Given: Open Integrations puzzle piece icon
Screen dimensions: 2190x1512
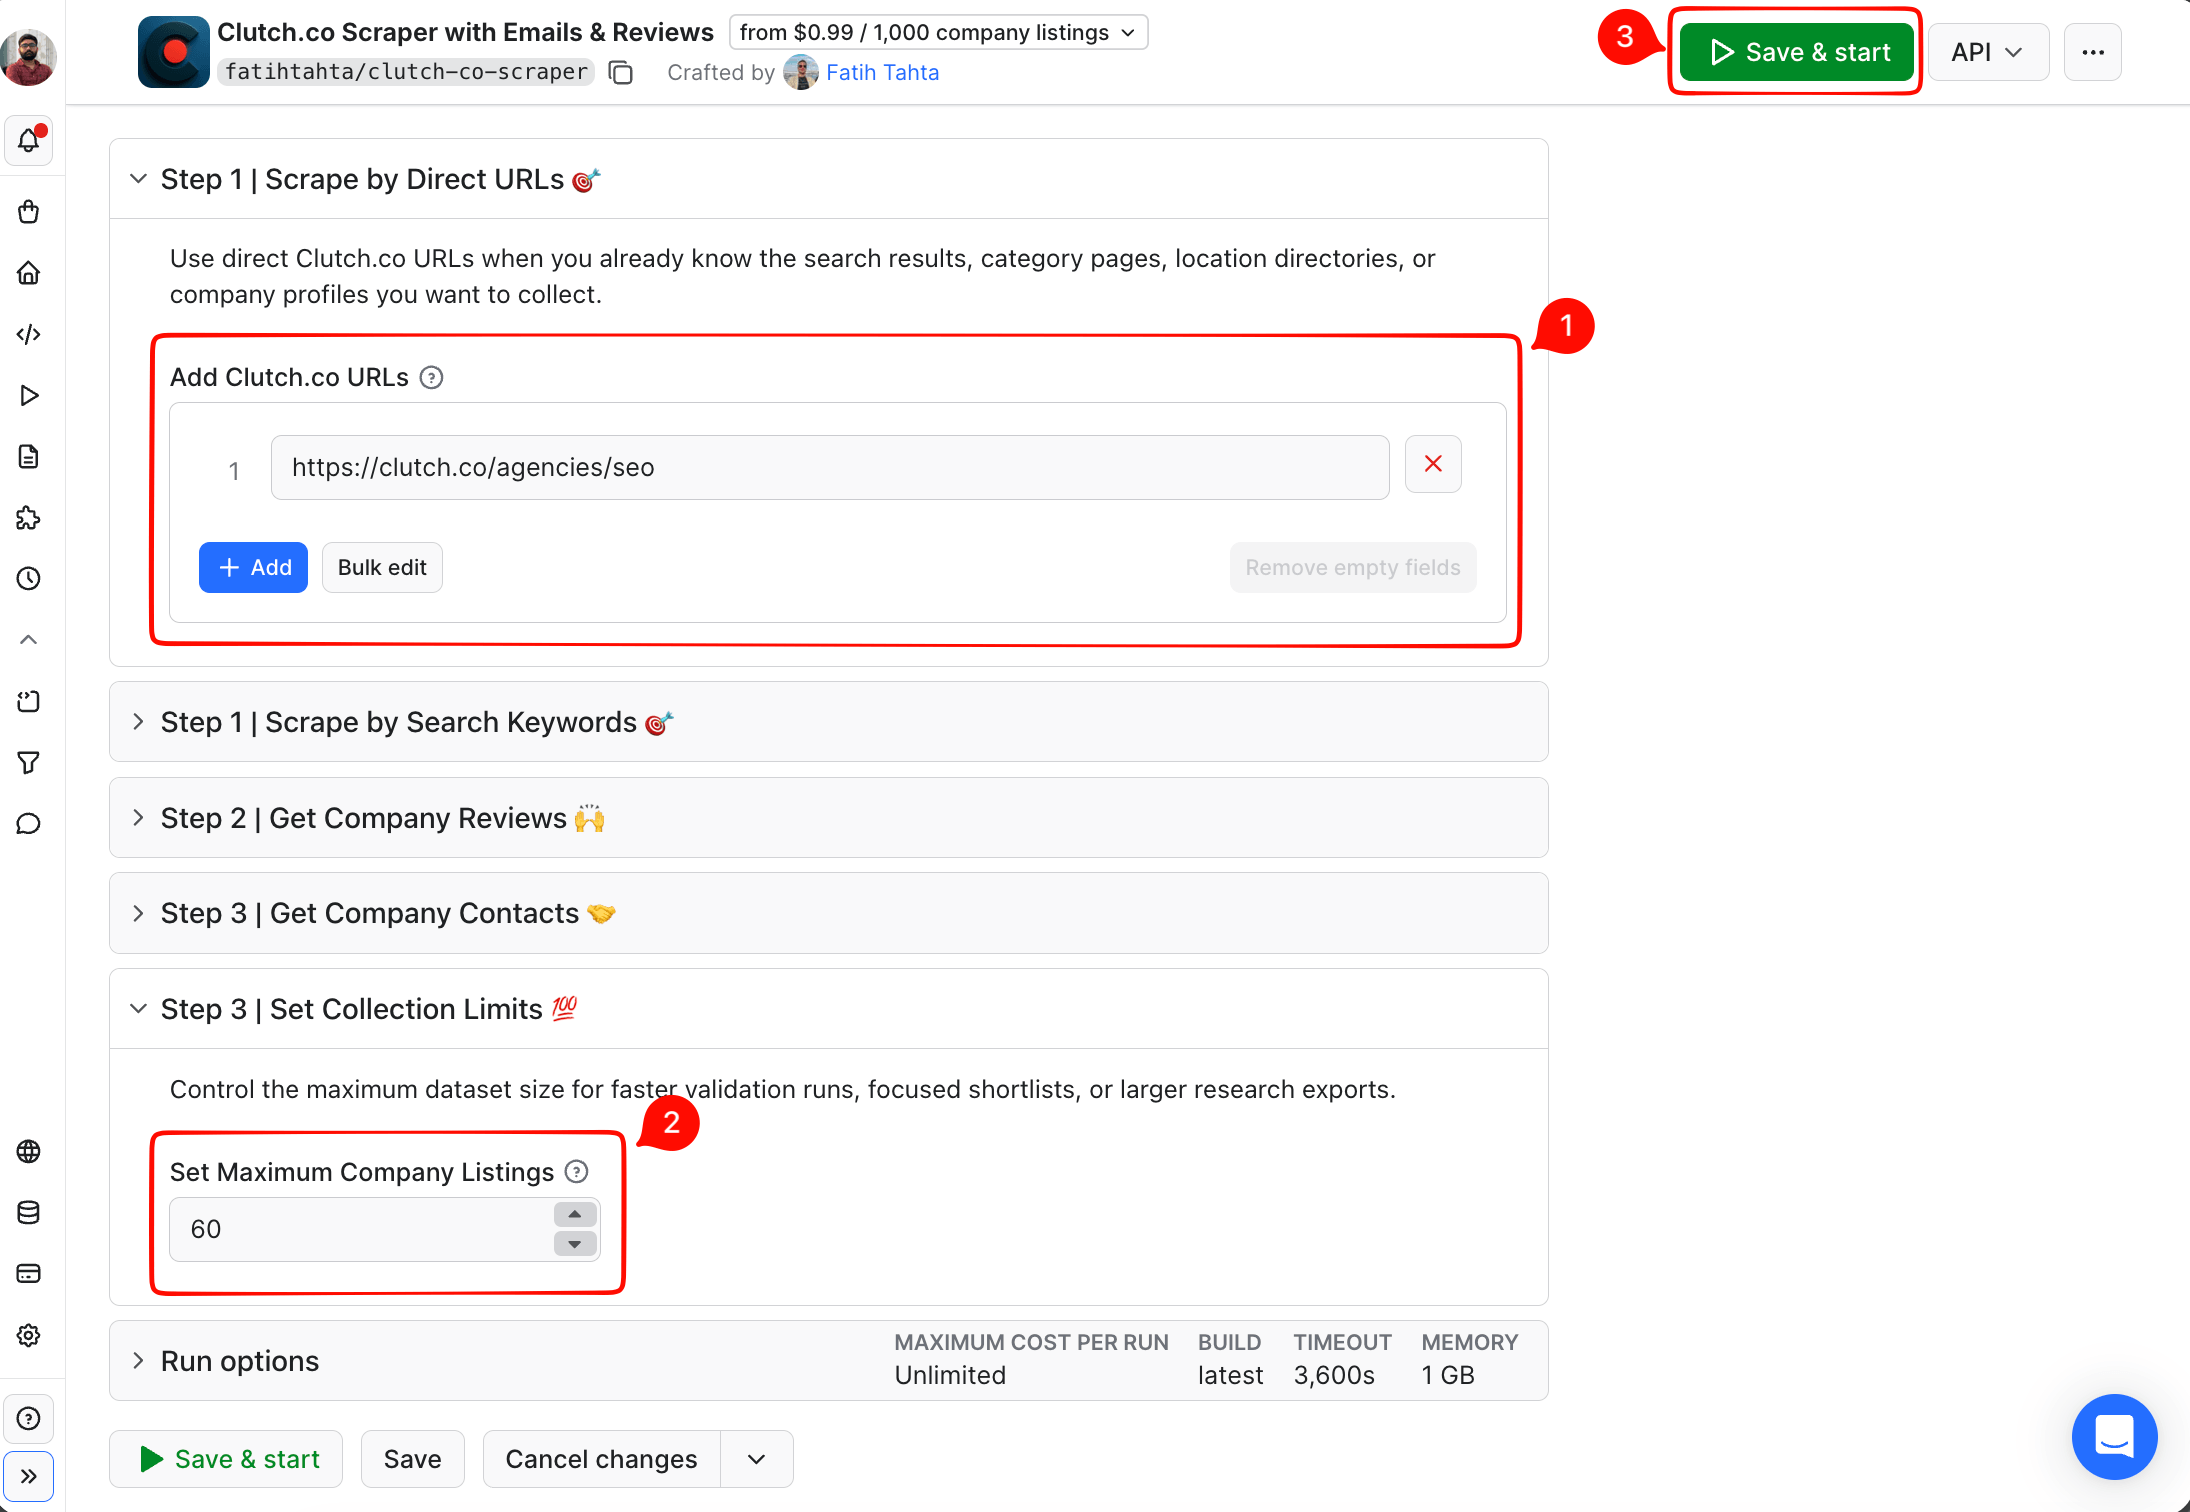Looking at the screenshot, I should [x=29, y=518].
